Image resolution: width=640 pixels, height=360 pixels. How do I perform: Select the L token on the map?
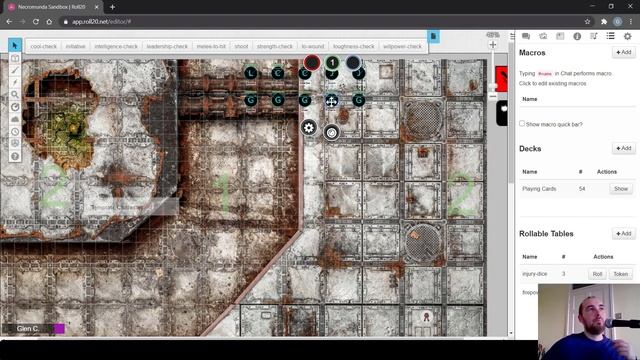pyautogui.click(x=251, y=73)
